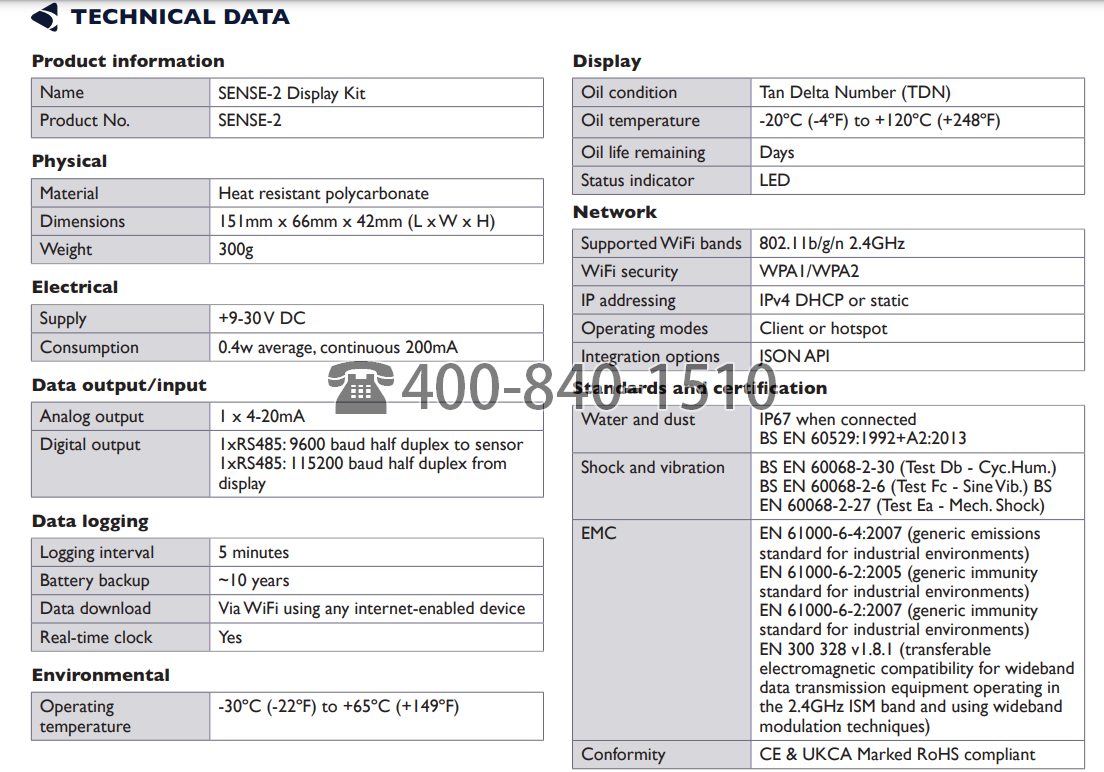Select the "+9-30V DC" supply value
This screenshot has width=1104, height=772.
(262, 318)
